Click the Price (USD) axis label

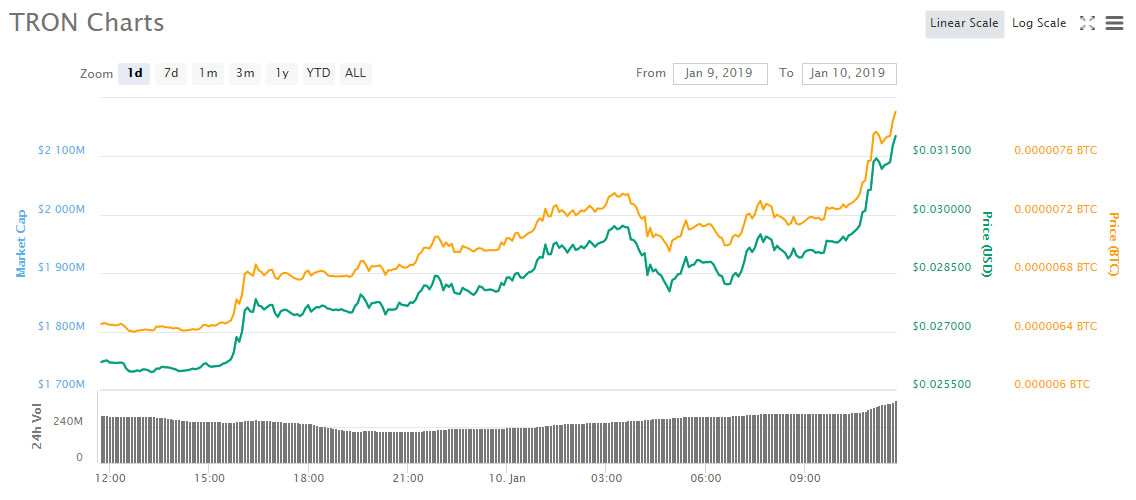[x=986, y=244]
